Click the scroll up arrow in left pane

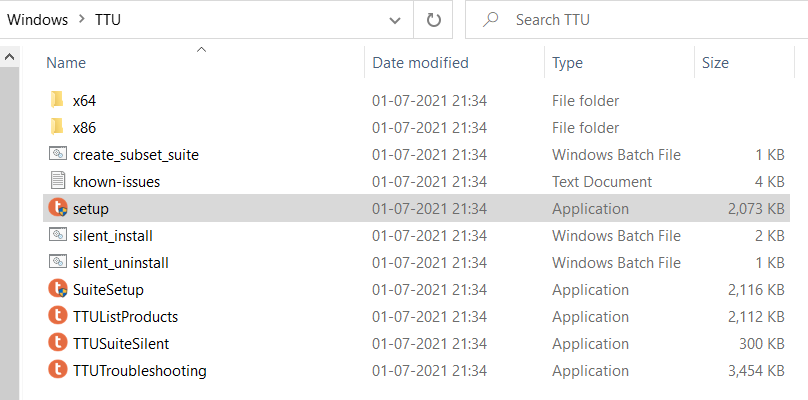click(9, 57)
